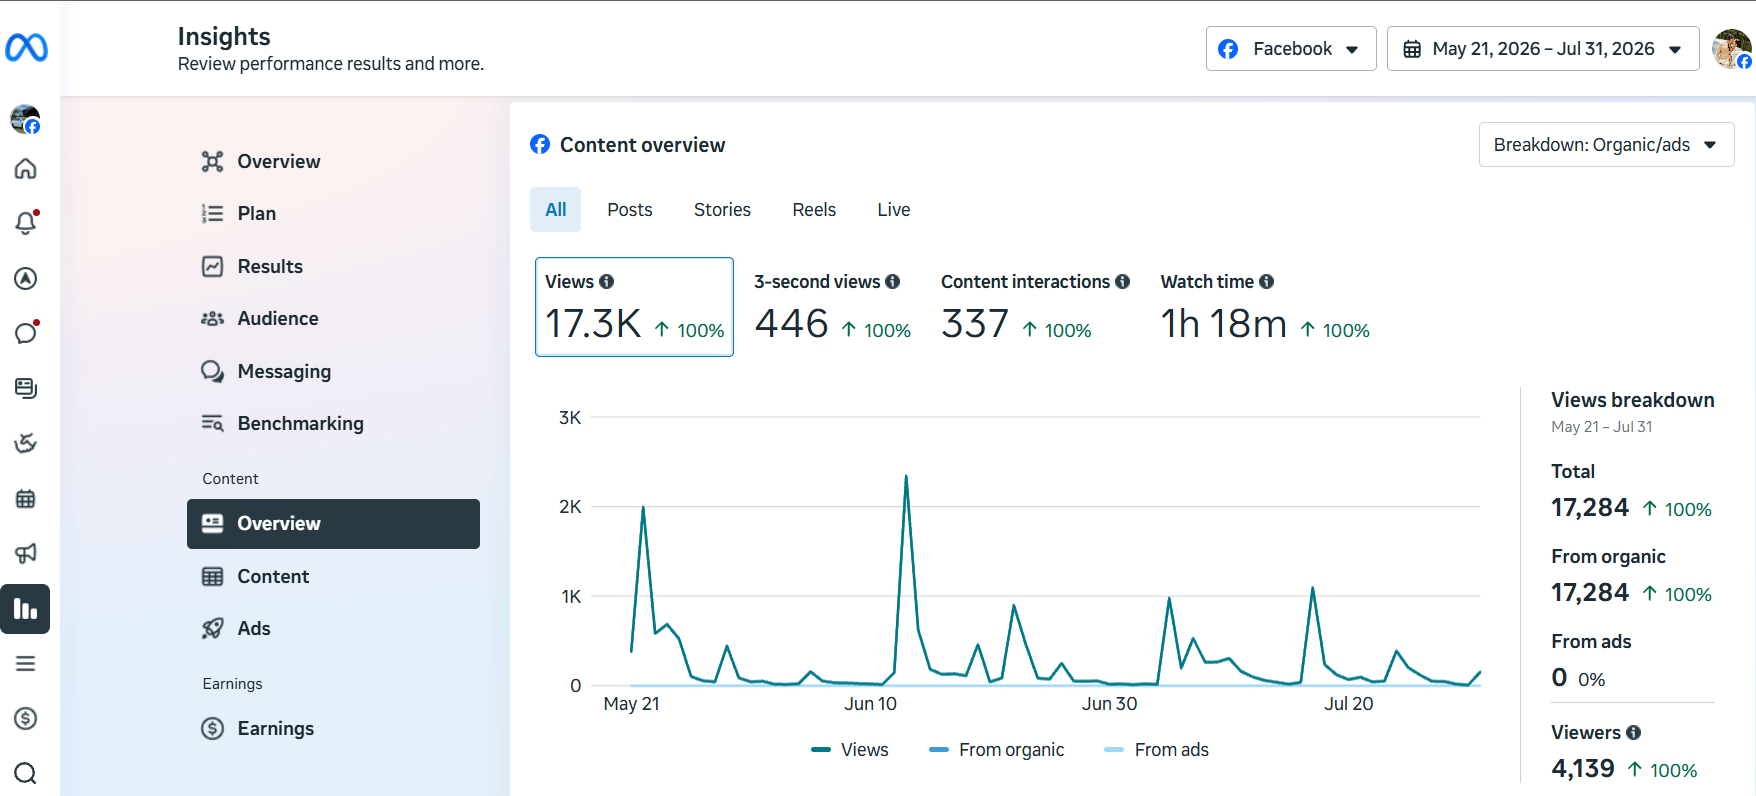Click the Insights page title
The width and height of the screenshot is (1756, 796).
[224, 37]
